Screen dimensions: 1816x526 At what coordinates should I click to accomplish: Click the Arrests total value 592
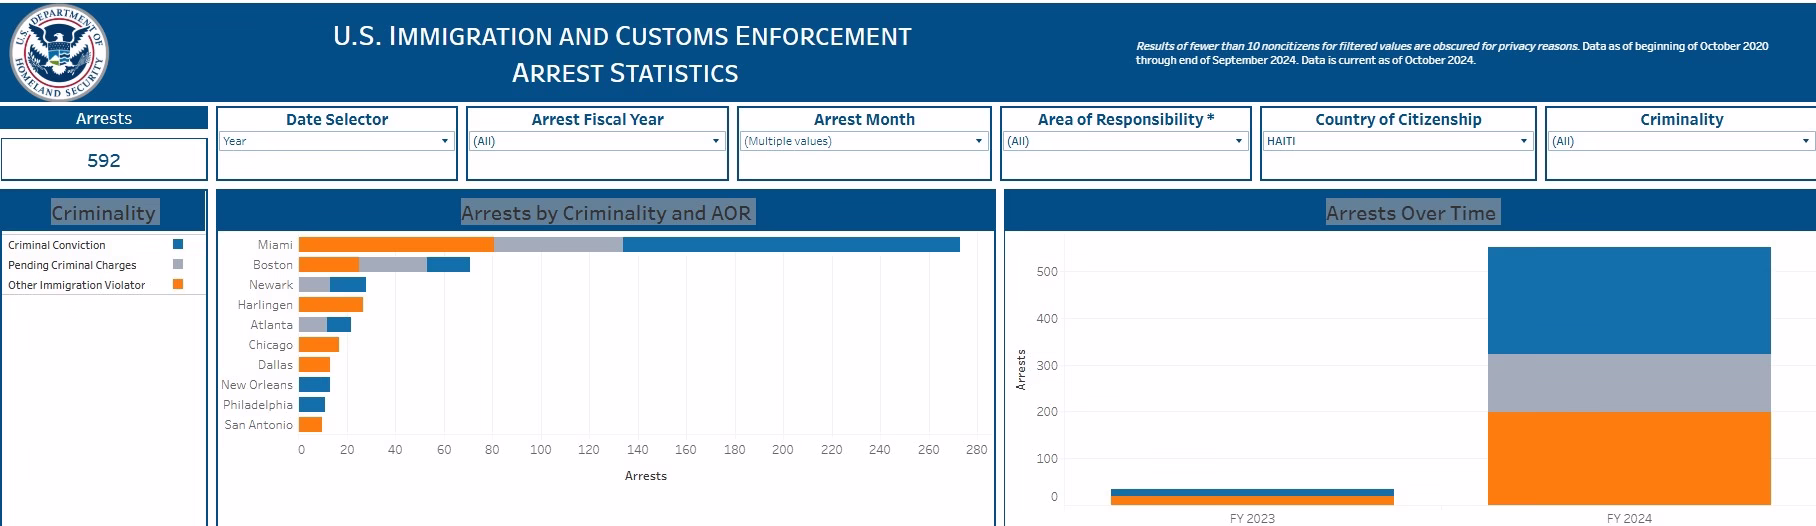click(104, 160)
